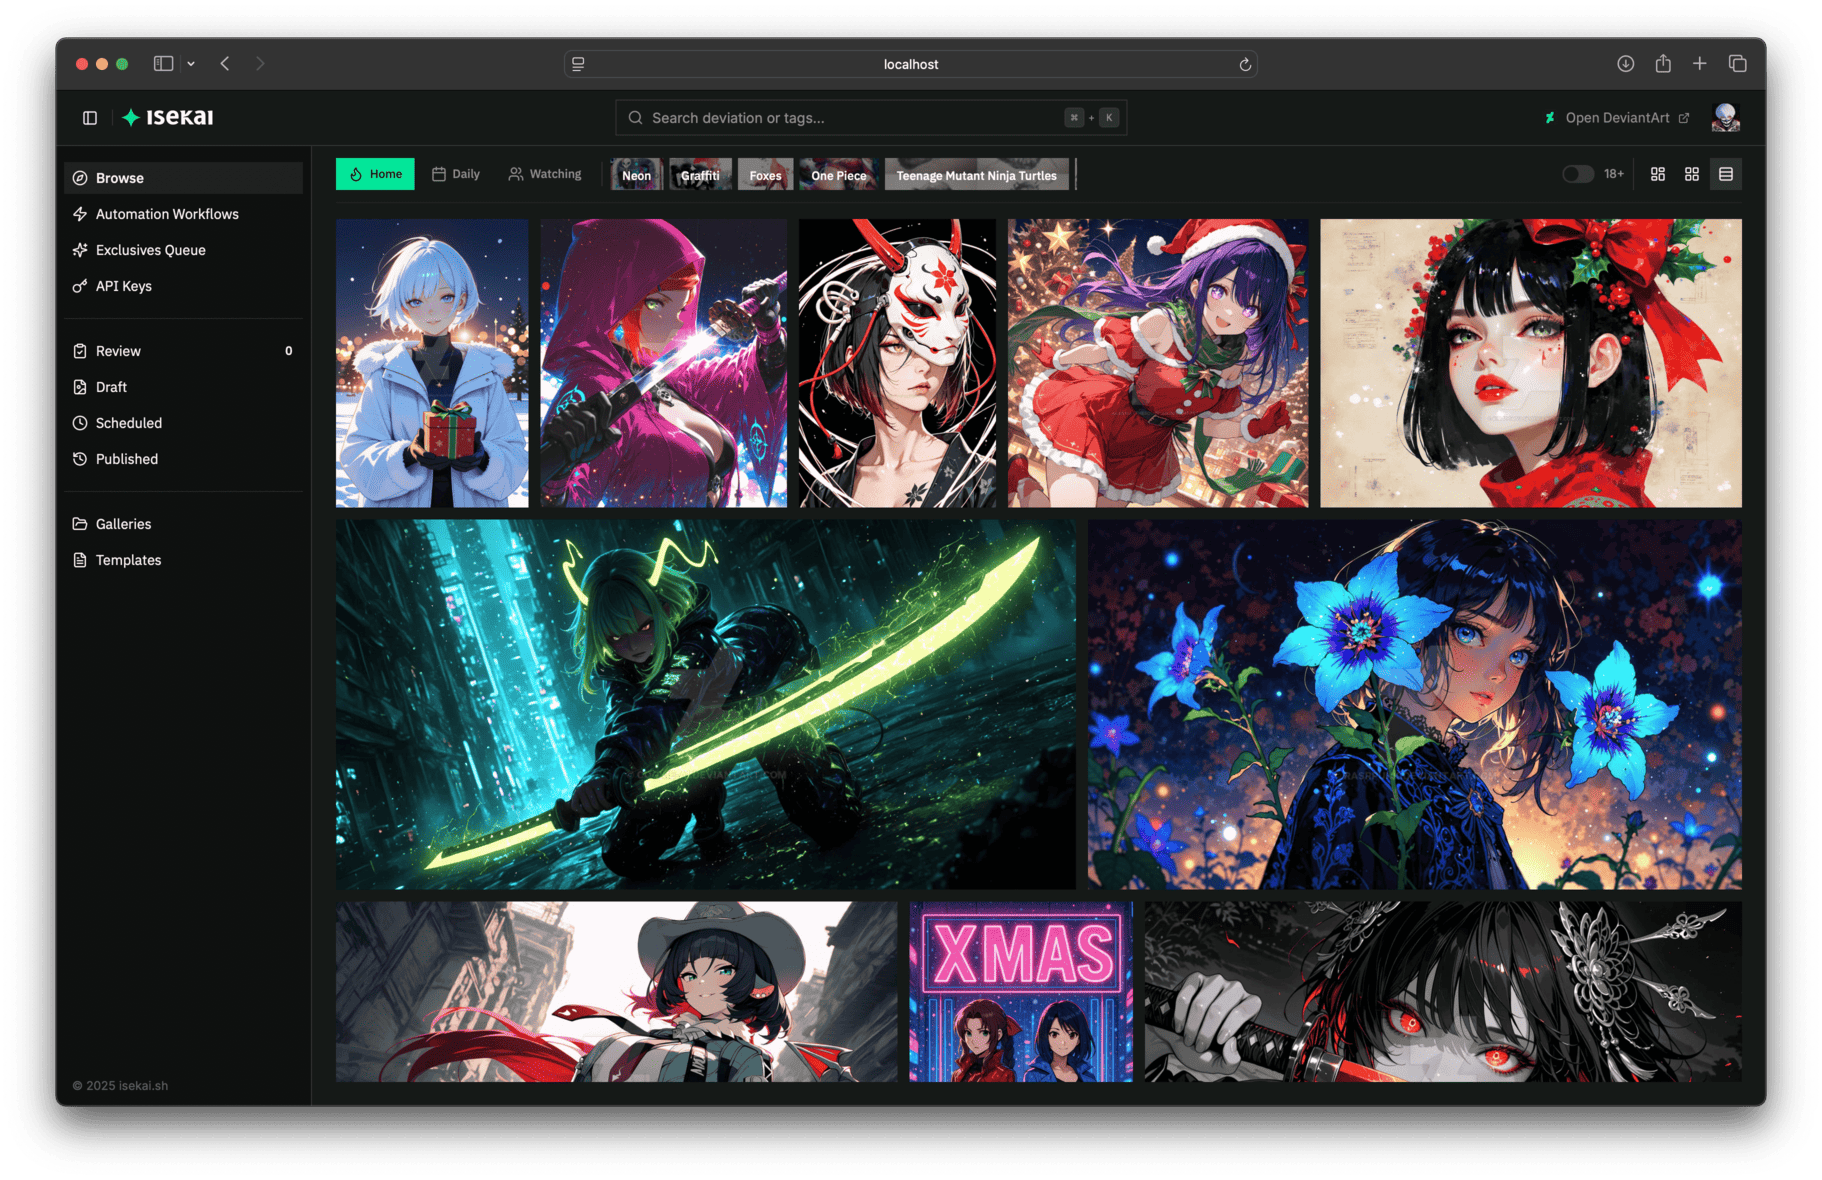Screen dimensions: 1822x1180
Task: Open Automation Workflows in sidebar
Action: [x=167, y=214]
